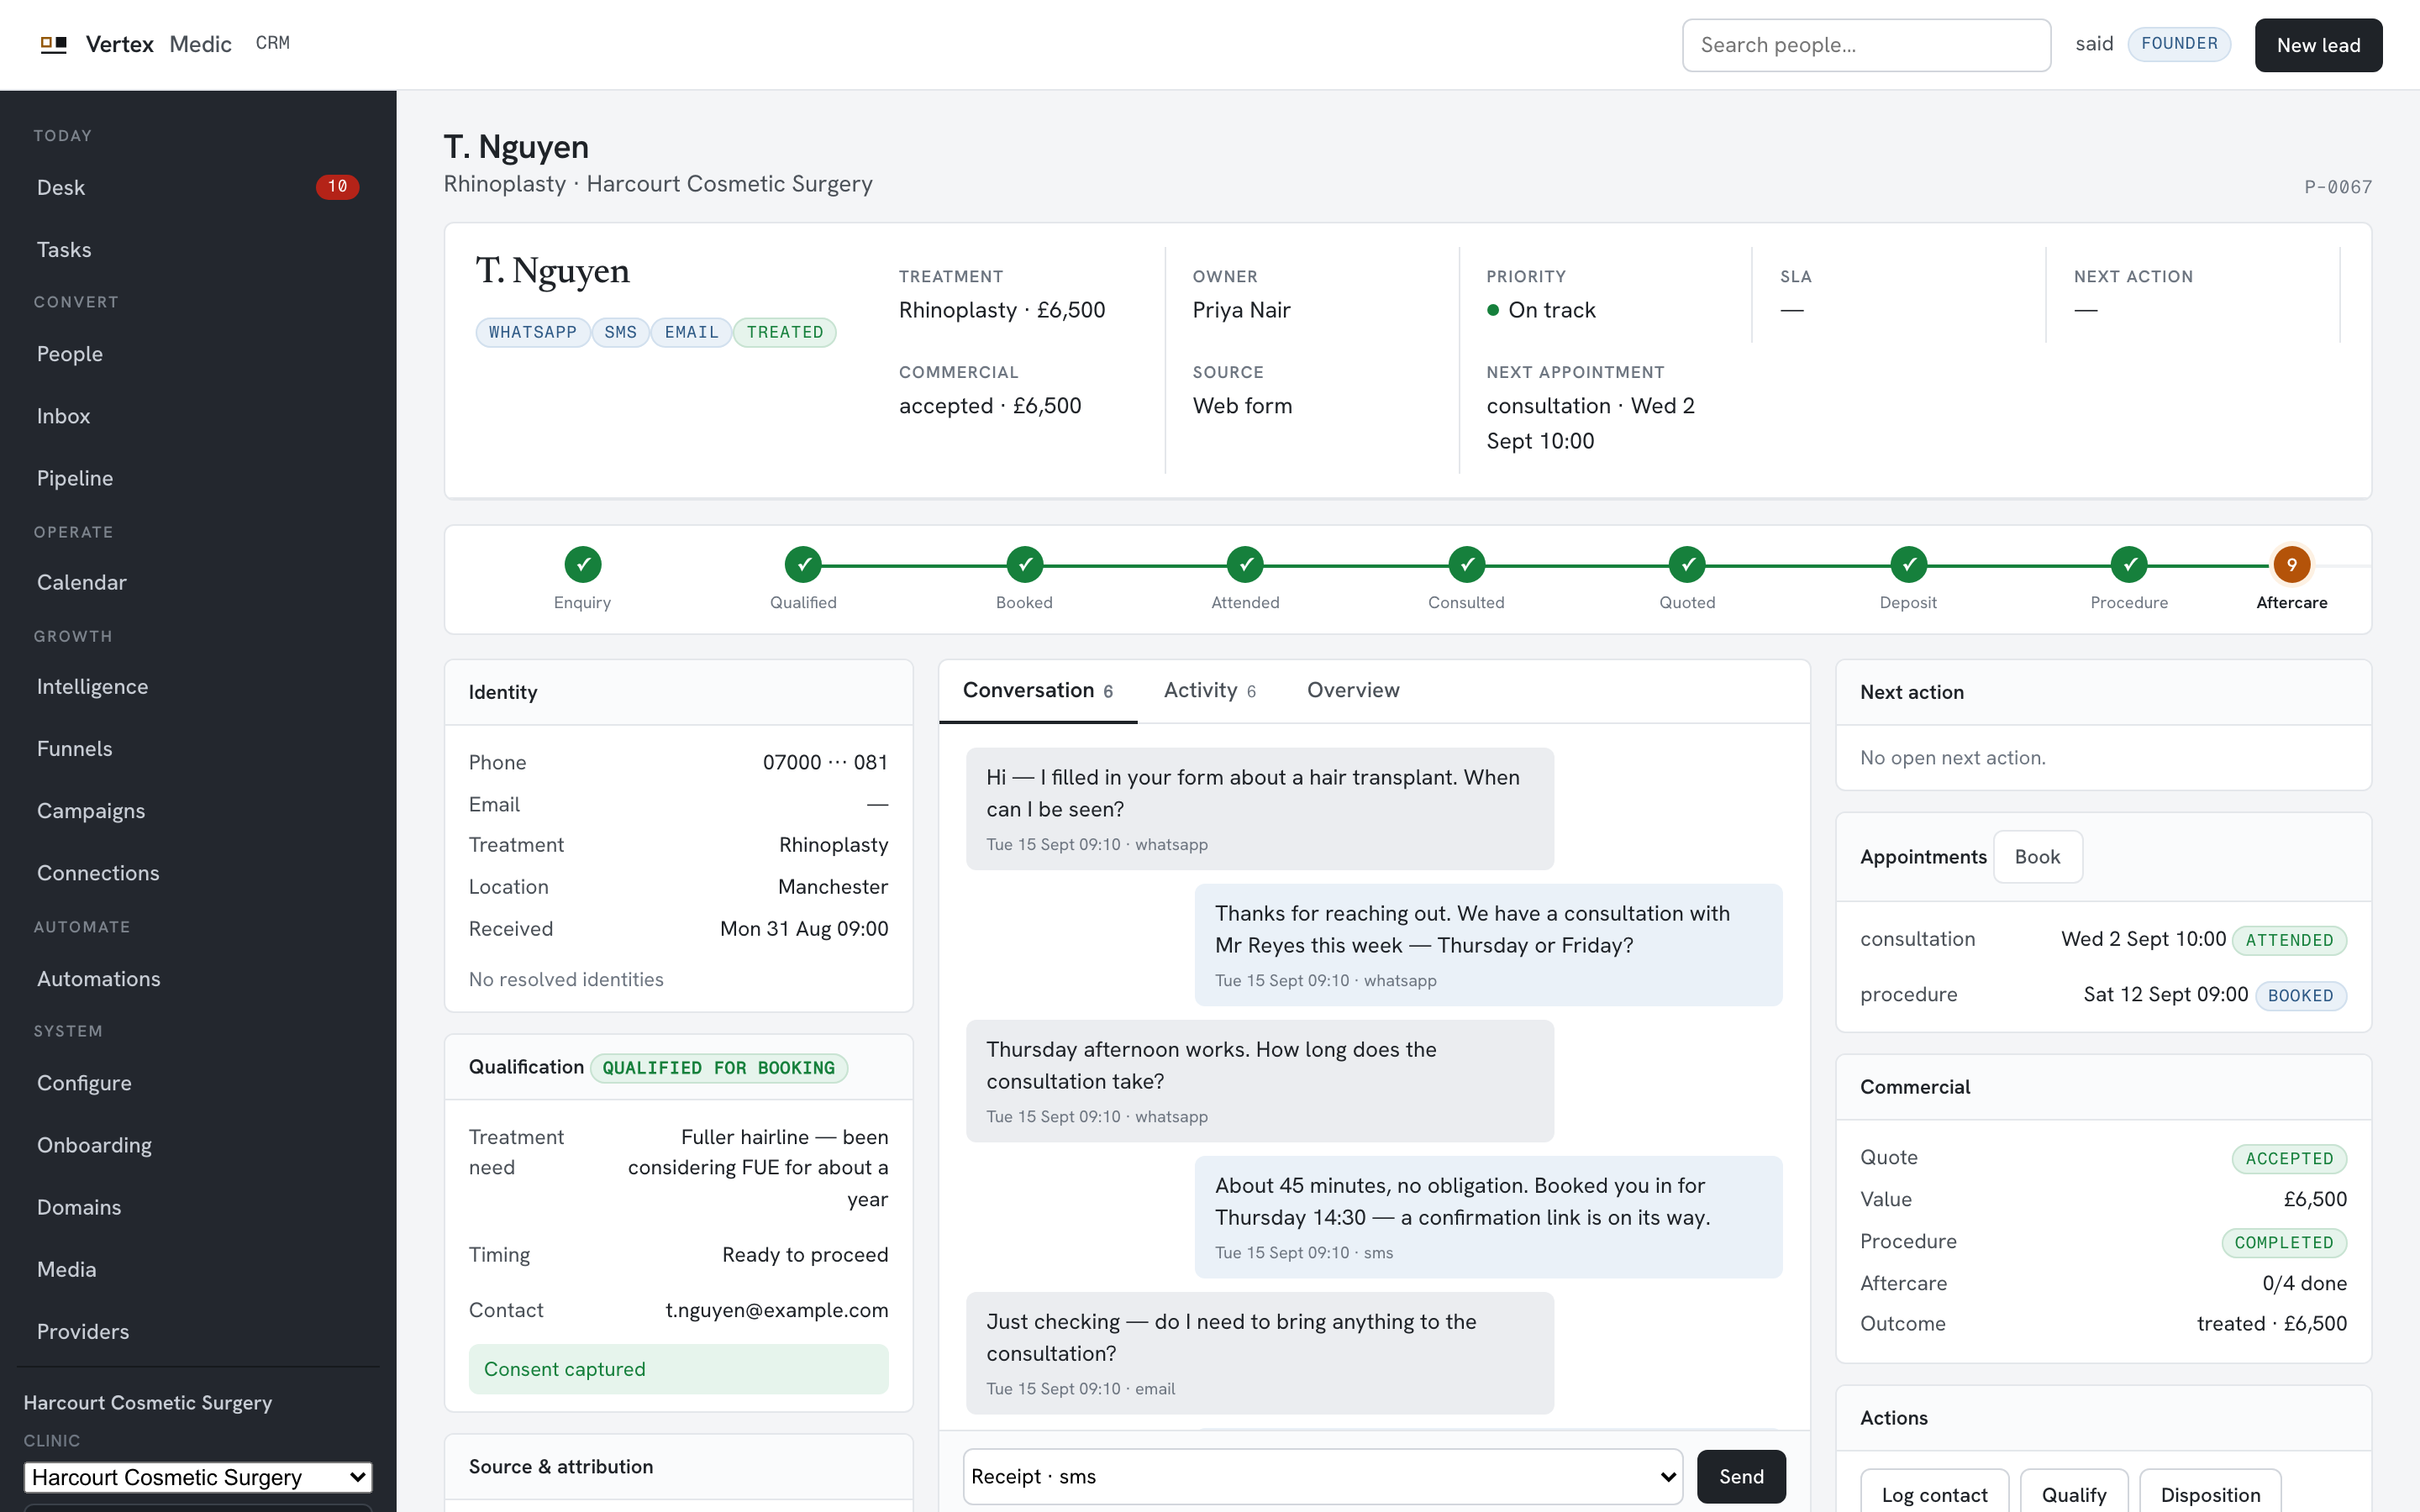Click the QUALIFIED FOR BOOKING badge

(718, 1068)
